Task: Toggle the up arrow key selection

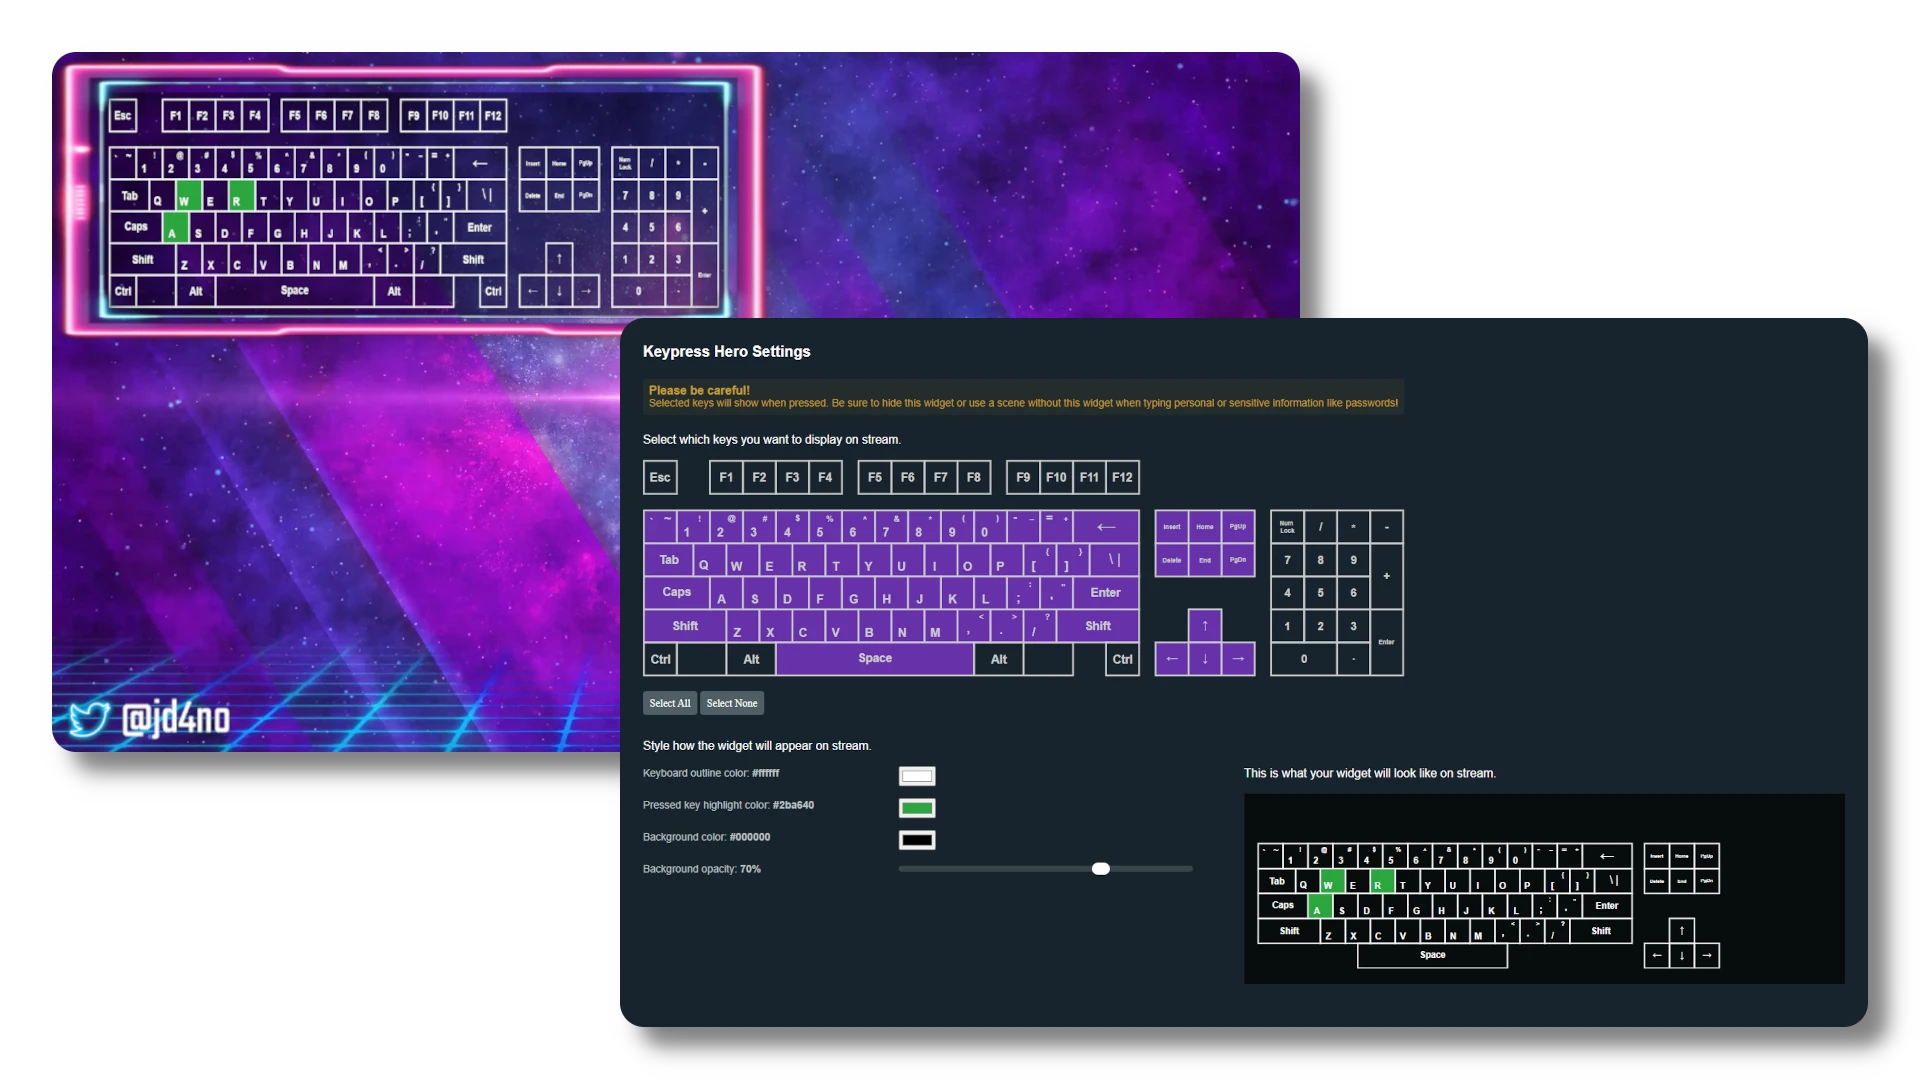Action: [1205, 626]
